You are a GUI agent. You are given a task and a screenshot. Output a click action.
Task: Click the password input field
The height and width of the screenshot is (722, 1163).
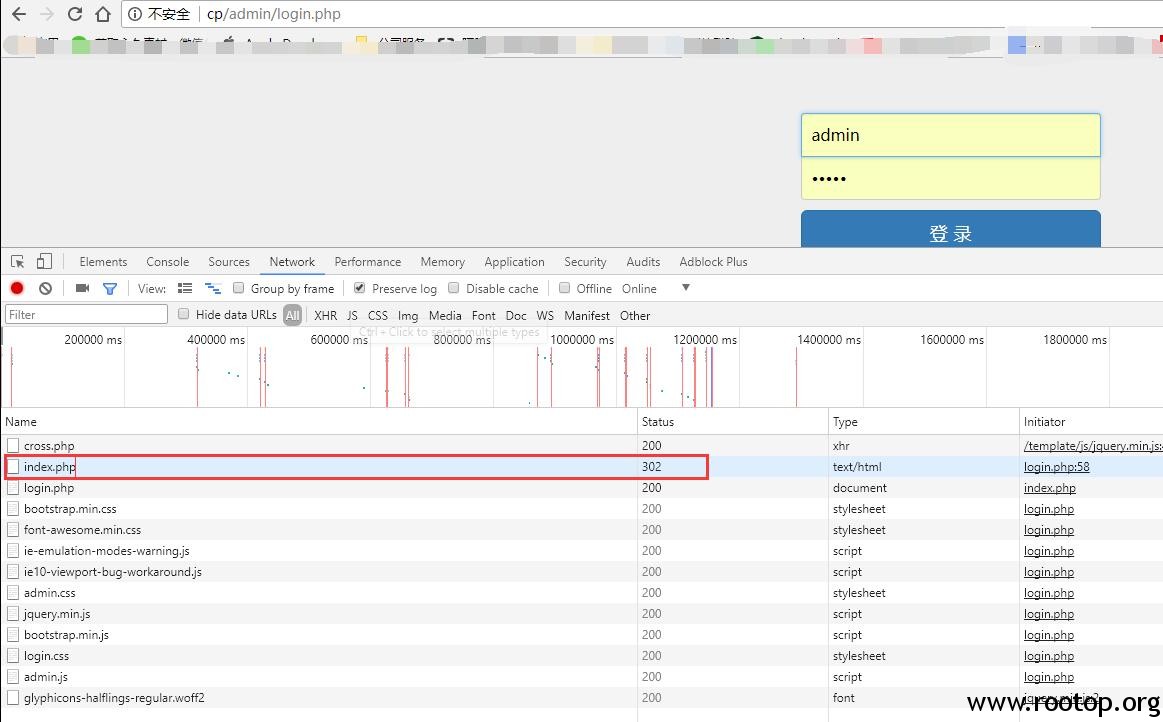(x=950, y=178)
